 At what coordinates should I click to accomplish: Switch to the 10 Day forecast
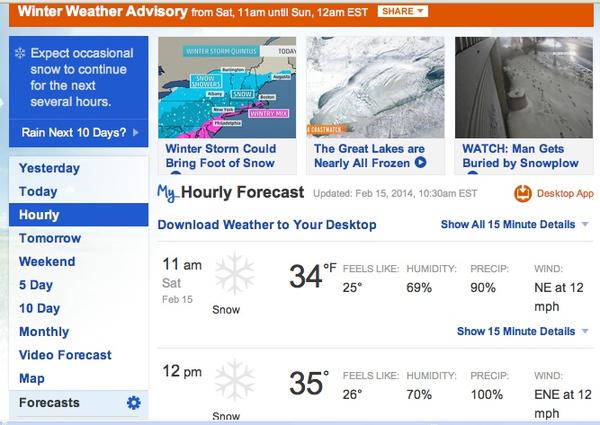click(x=39, y=308)
